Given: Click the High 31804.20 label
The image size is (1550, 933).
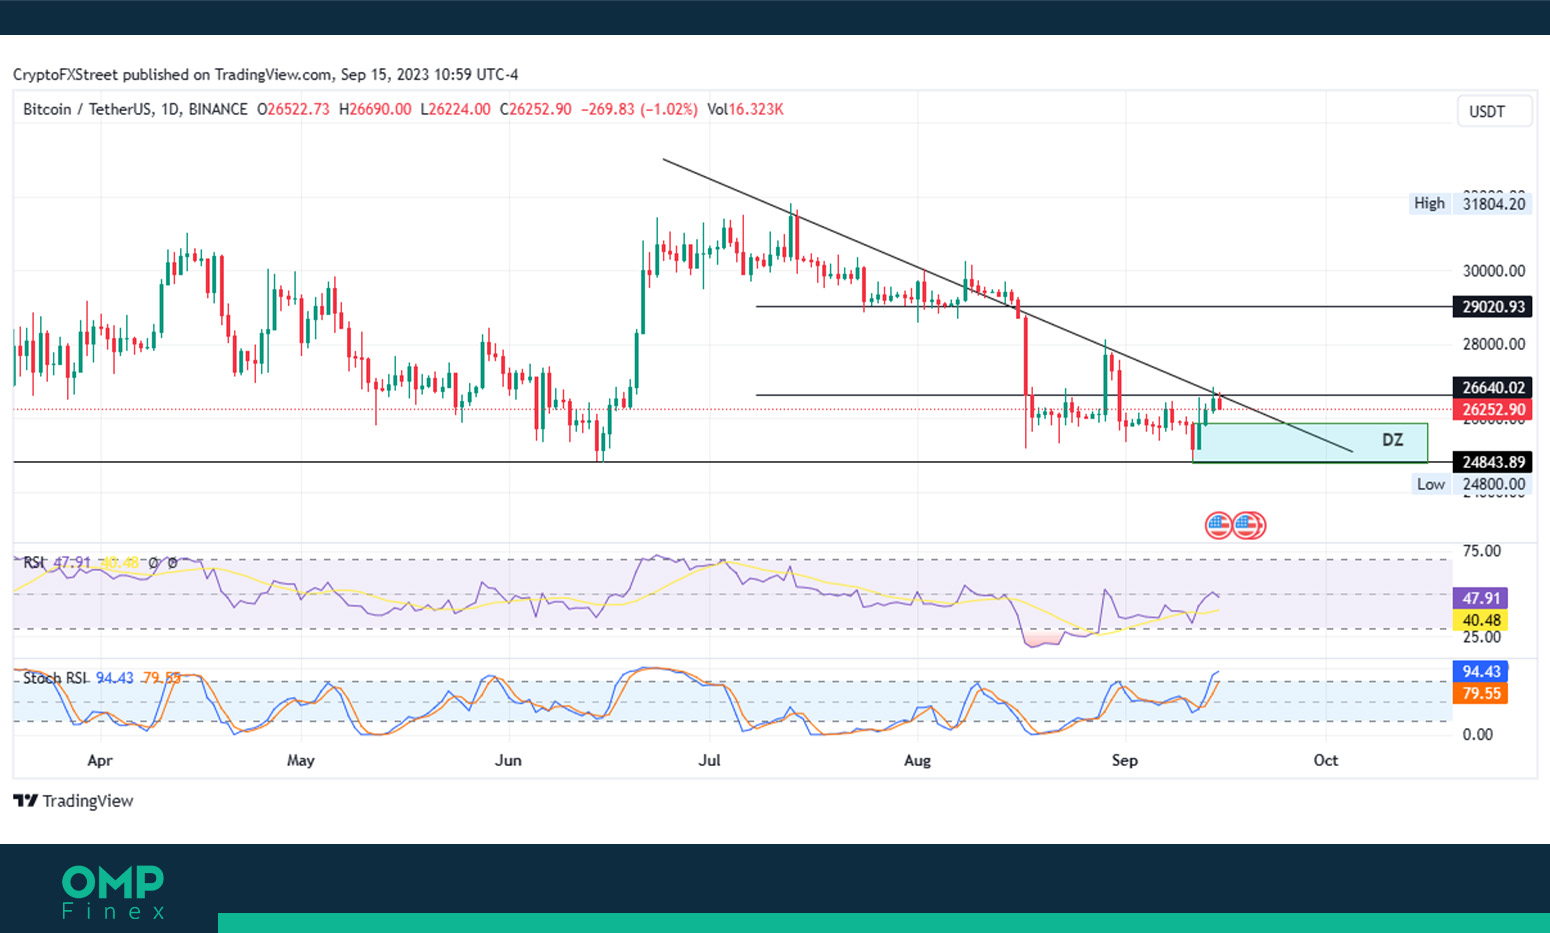Looking at the screenshot, I should [x=1470, y=203].
